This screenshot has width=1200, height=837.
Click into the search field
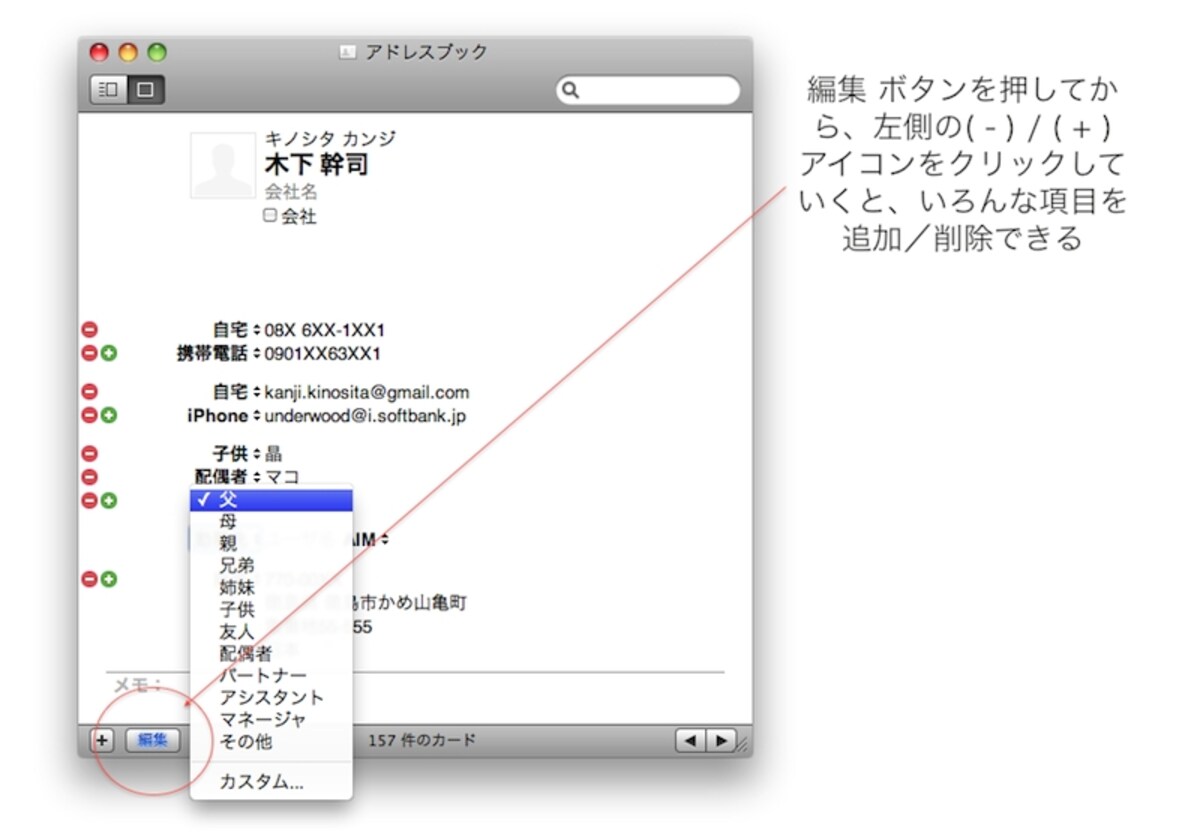[648, 91]
